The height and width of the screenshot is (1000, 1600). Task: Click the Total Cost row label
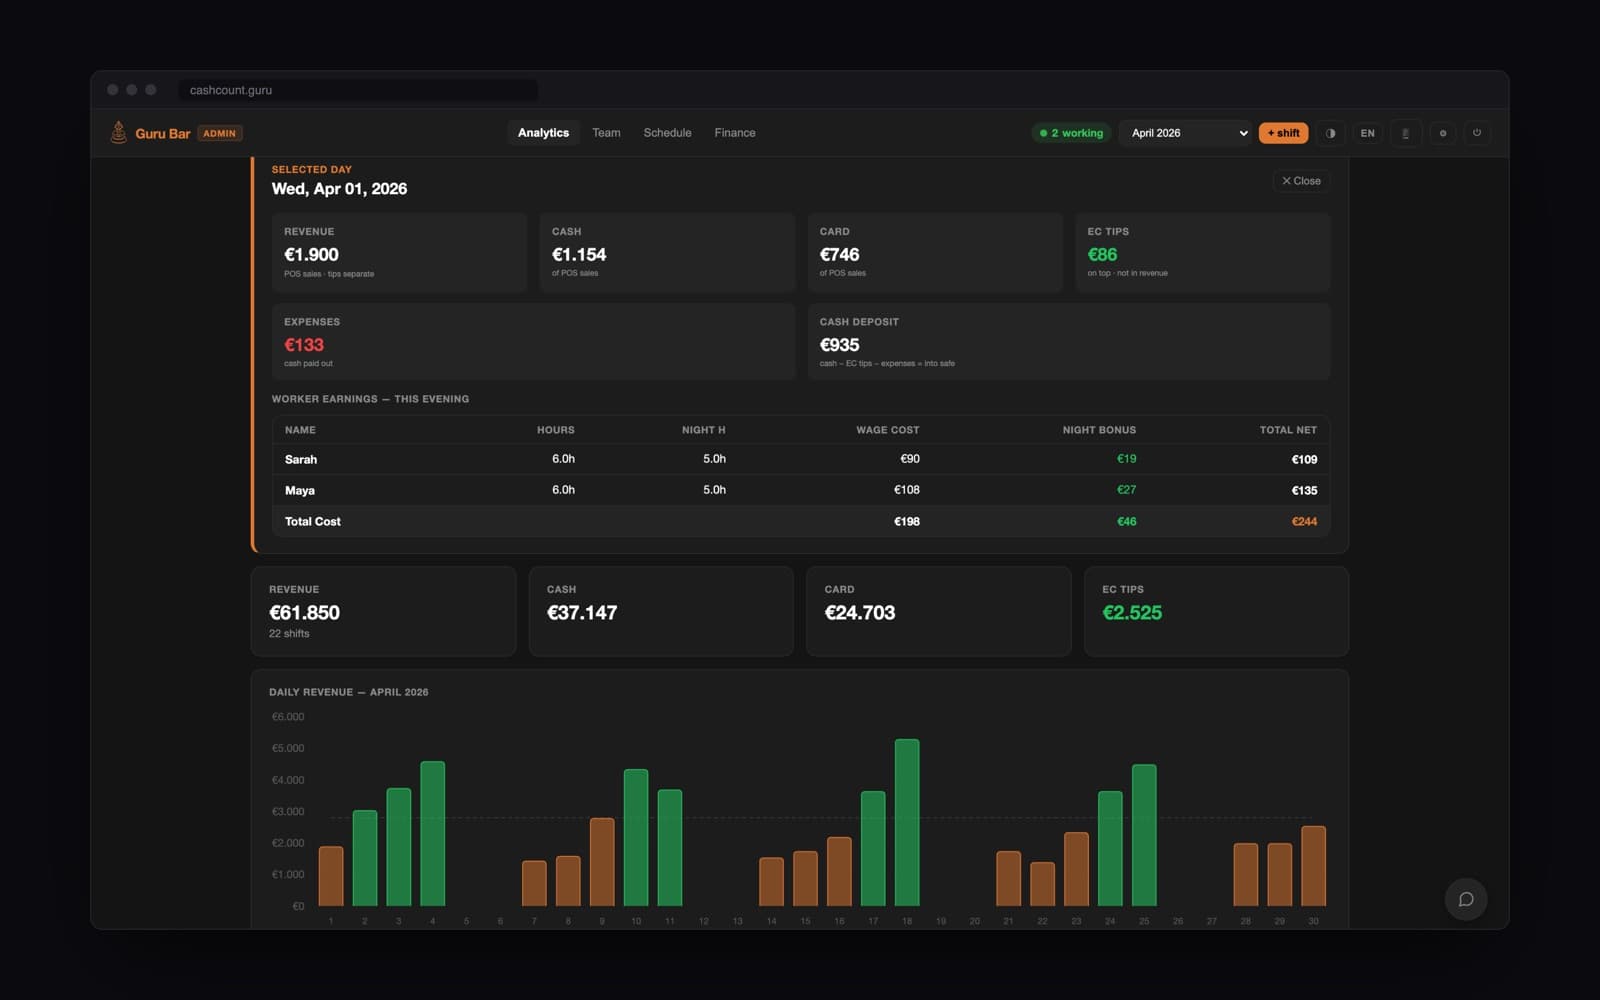click(x=312, y=522)
